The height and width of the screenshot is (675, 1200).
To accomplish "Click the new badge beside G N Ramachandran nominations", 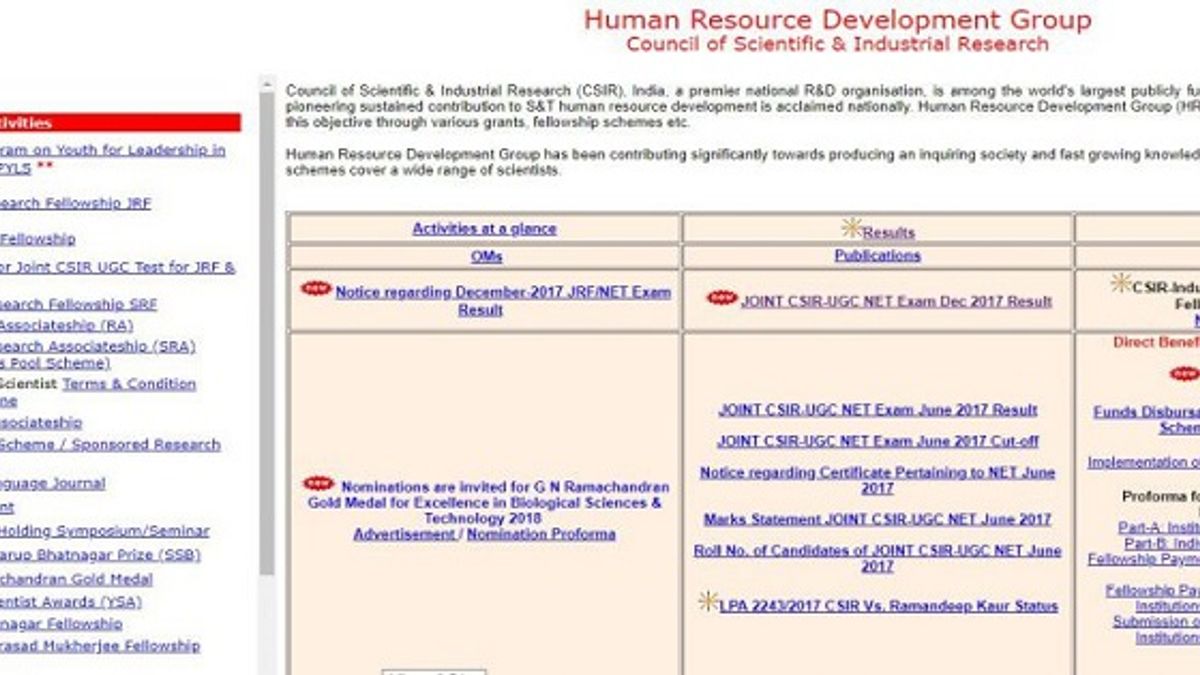I will [x=319, y=484].
